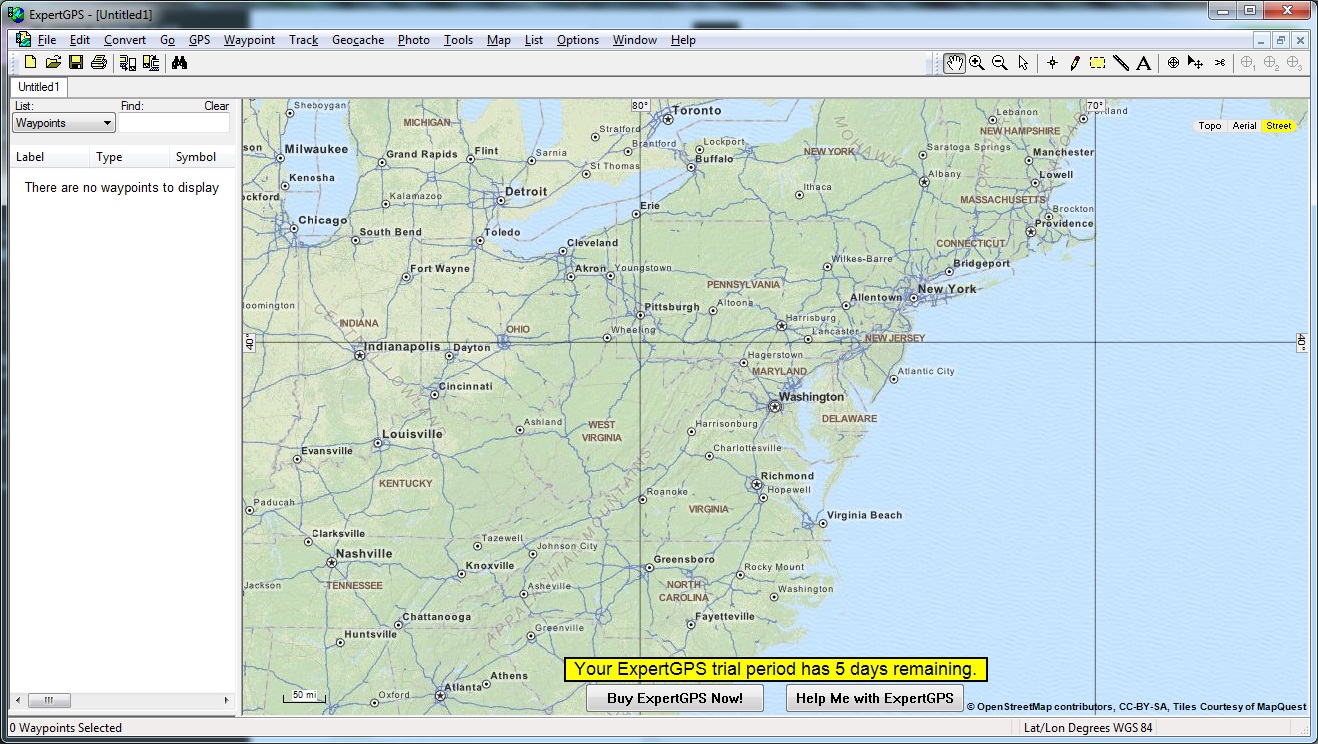
Task: Click the trial period remaining banner
Action: pos(776,669)
